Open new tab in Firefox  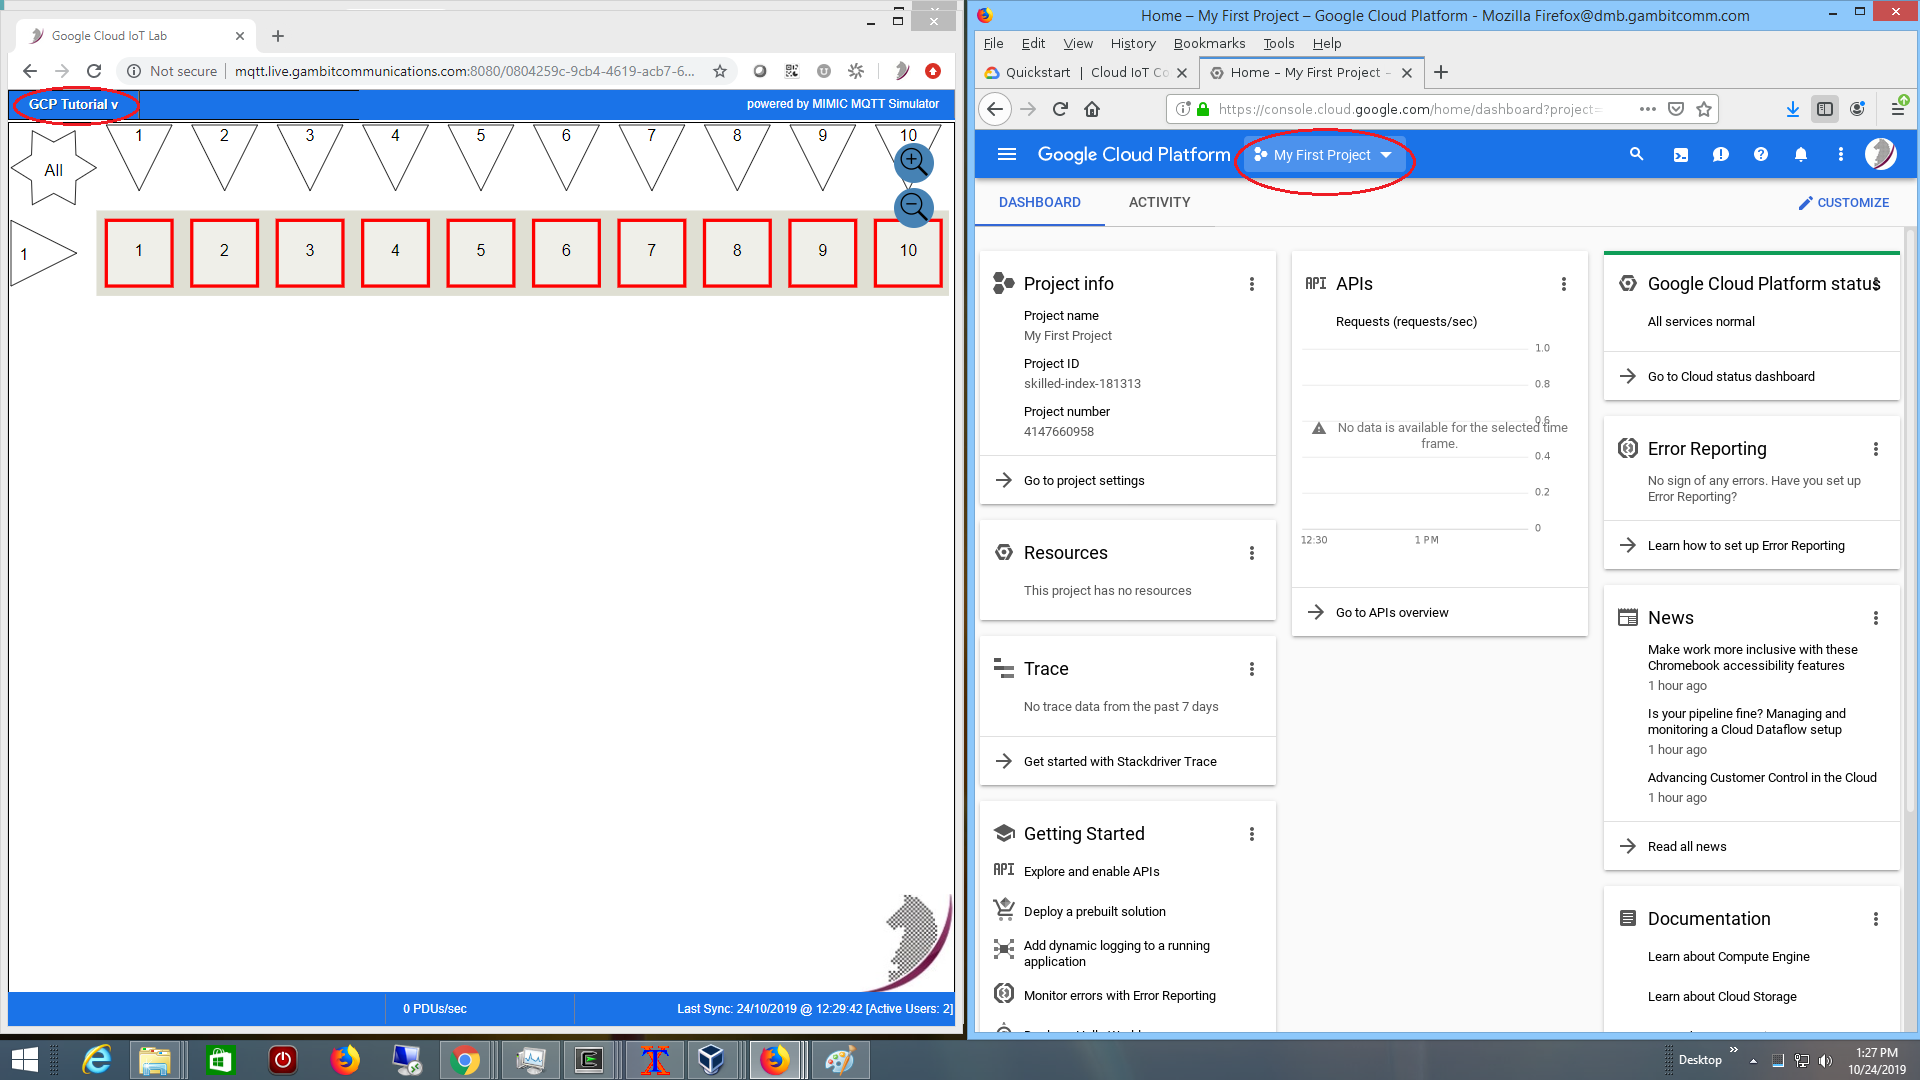point(1441,72)
